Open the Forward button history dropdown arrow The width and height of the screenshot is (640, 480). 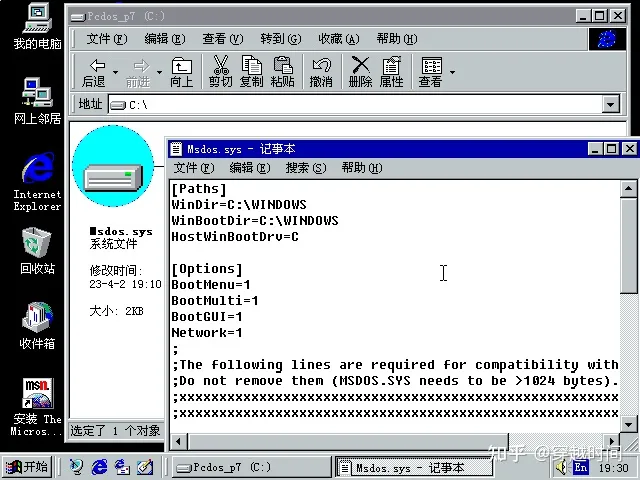click(x=159, y=72)
